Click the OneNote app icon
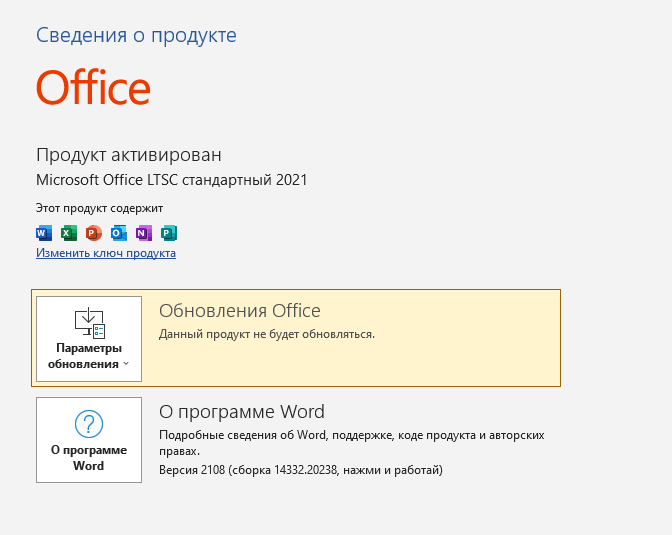The width and height of the screenshot is (672, 535). click(x=144, y=233)
